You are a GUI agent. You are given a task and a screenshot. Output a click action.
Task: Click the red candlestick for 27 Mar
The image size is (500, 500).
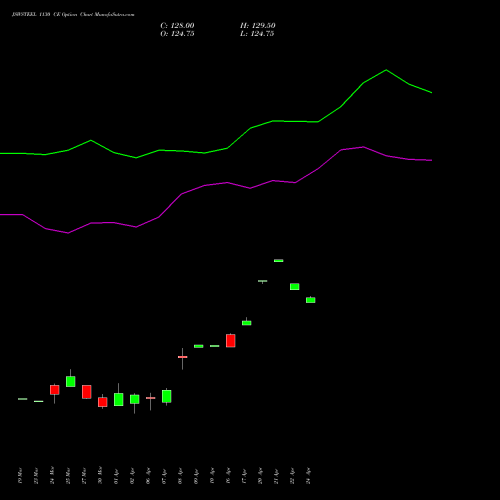point(87,392)
